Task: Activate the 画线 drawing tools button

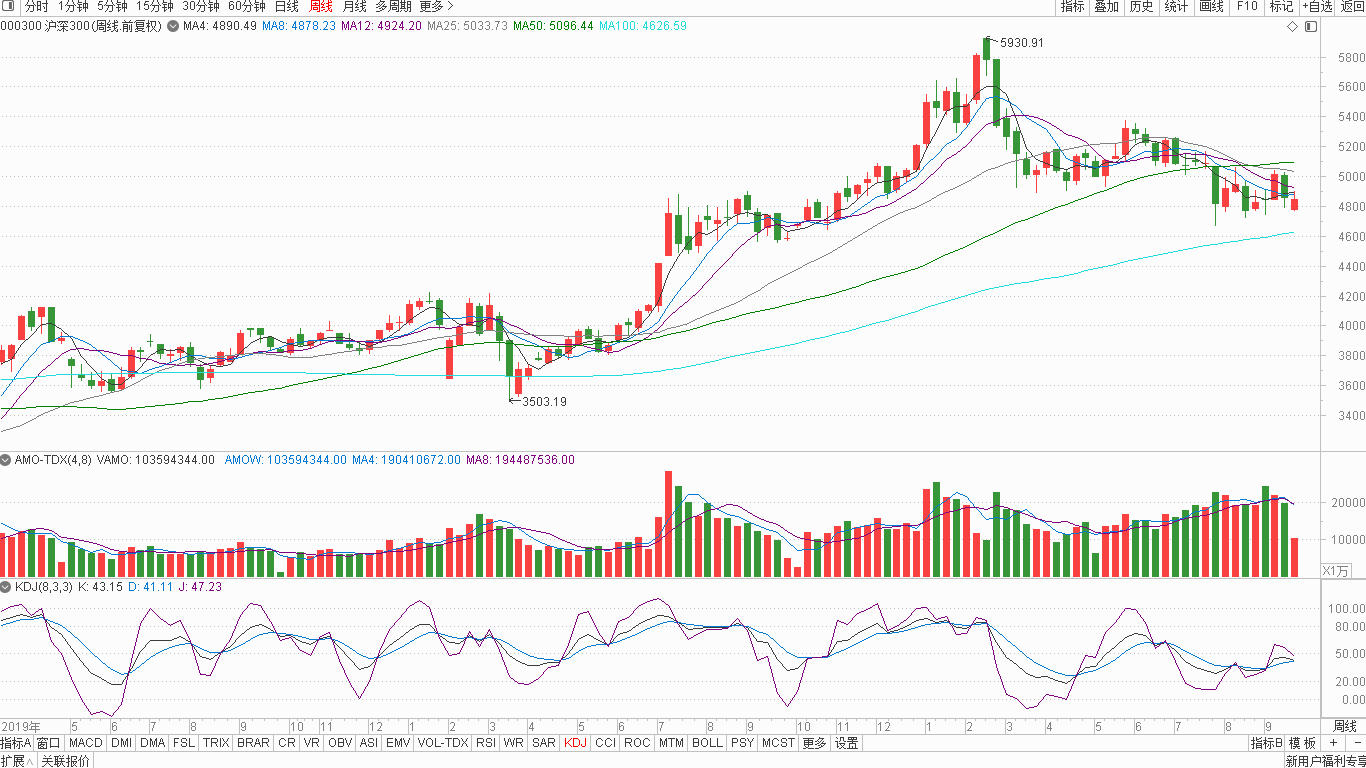Action: tap(1211, 6)
